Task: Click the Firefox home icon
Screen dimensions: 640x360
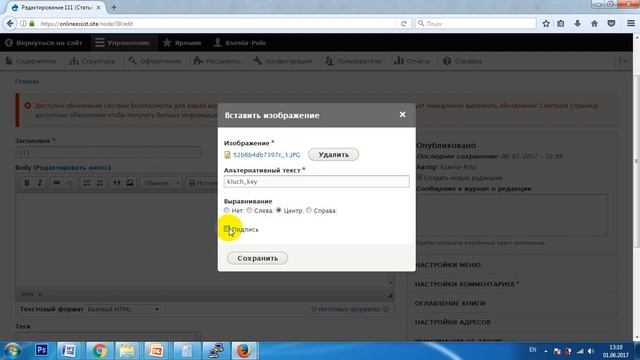Action: 594,24
